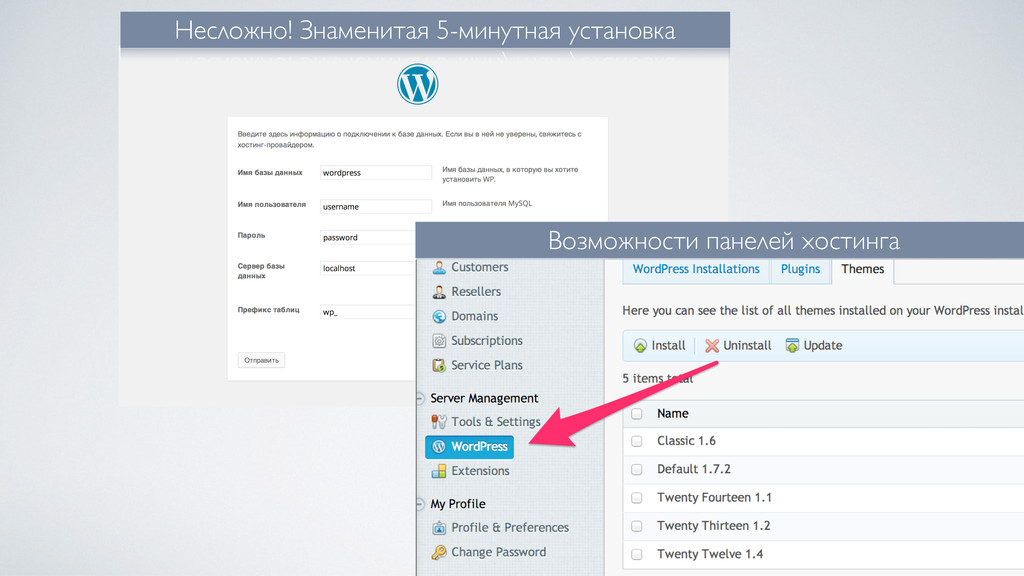This screenshot has height=576, width=1024.
Task: Click the 'wp_' table prefix field
Action: [368, 312]
